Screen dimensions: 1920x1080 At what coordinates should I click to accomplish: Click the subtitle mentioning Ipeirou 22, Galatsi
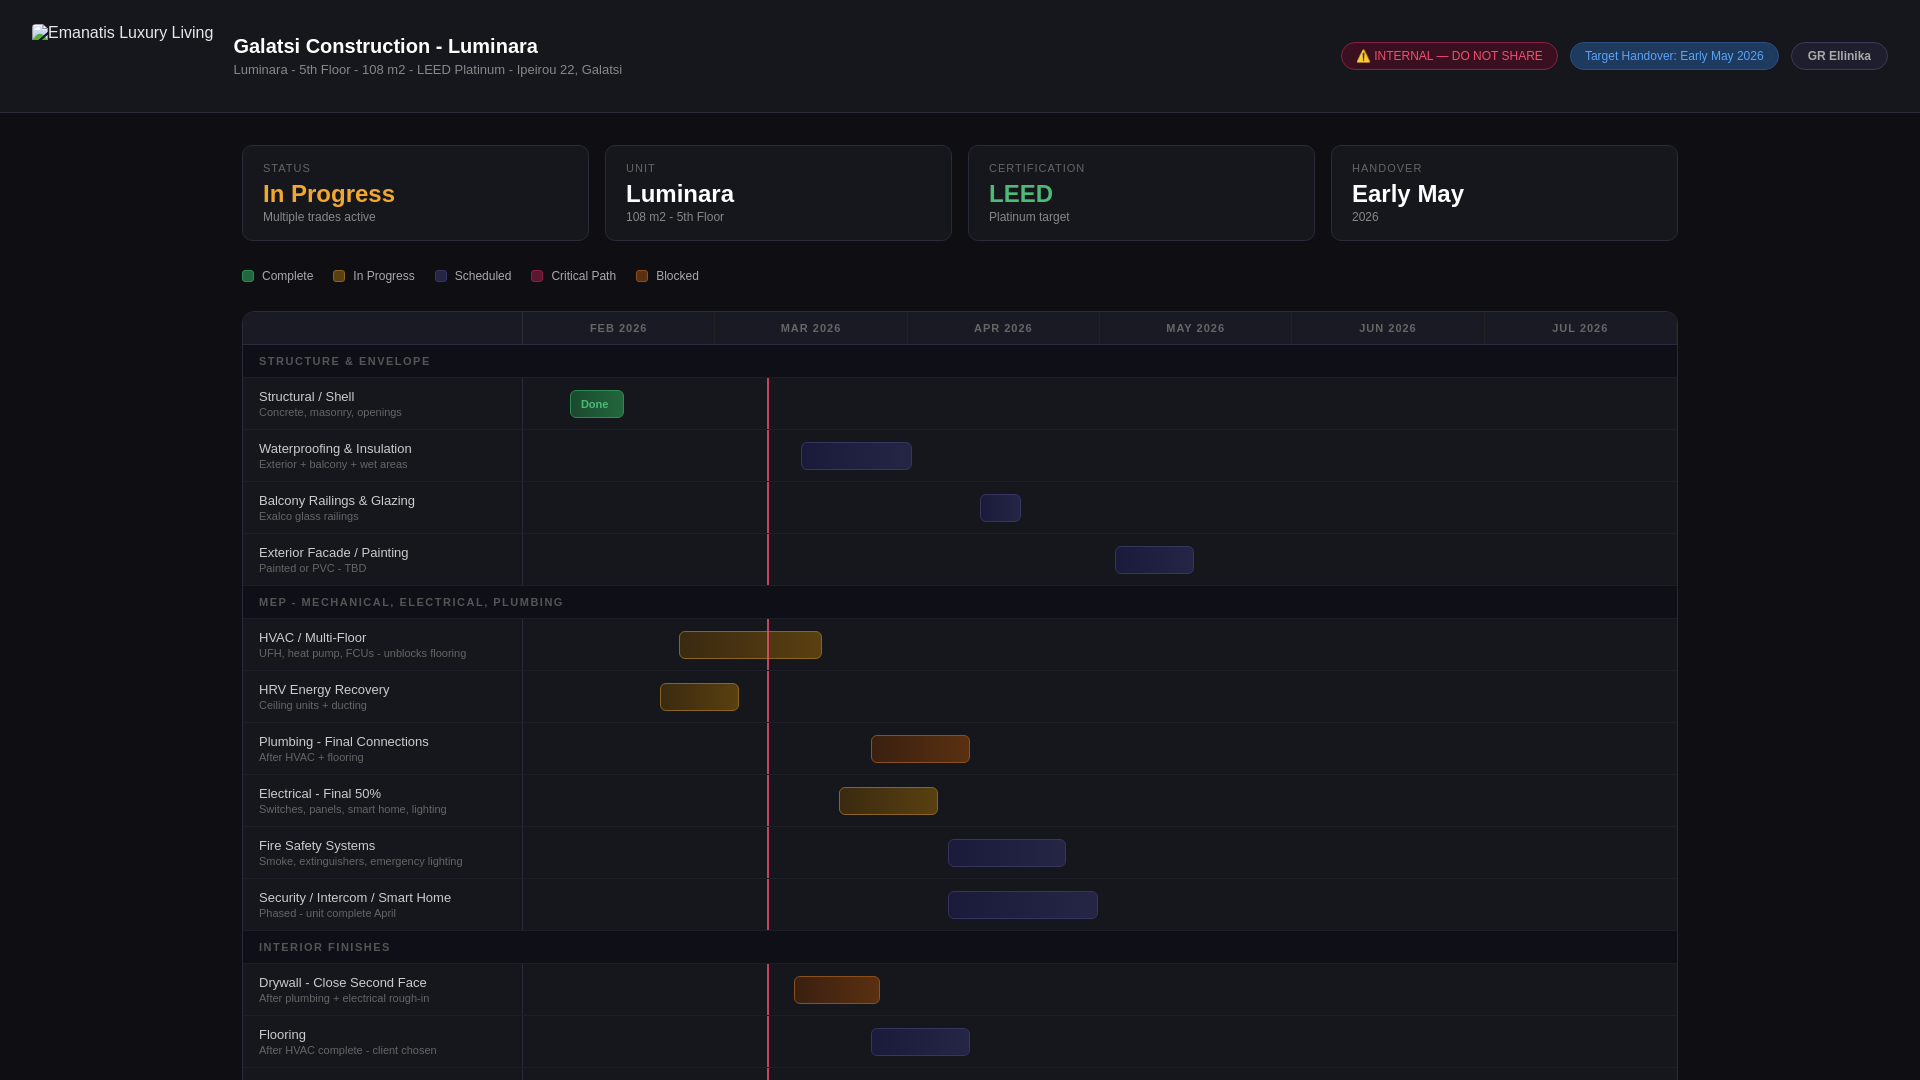click(x=427, y=70)
